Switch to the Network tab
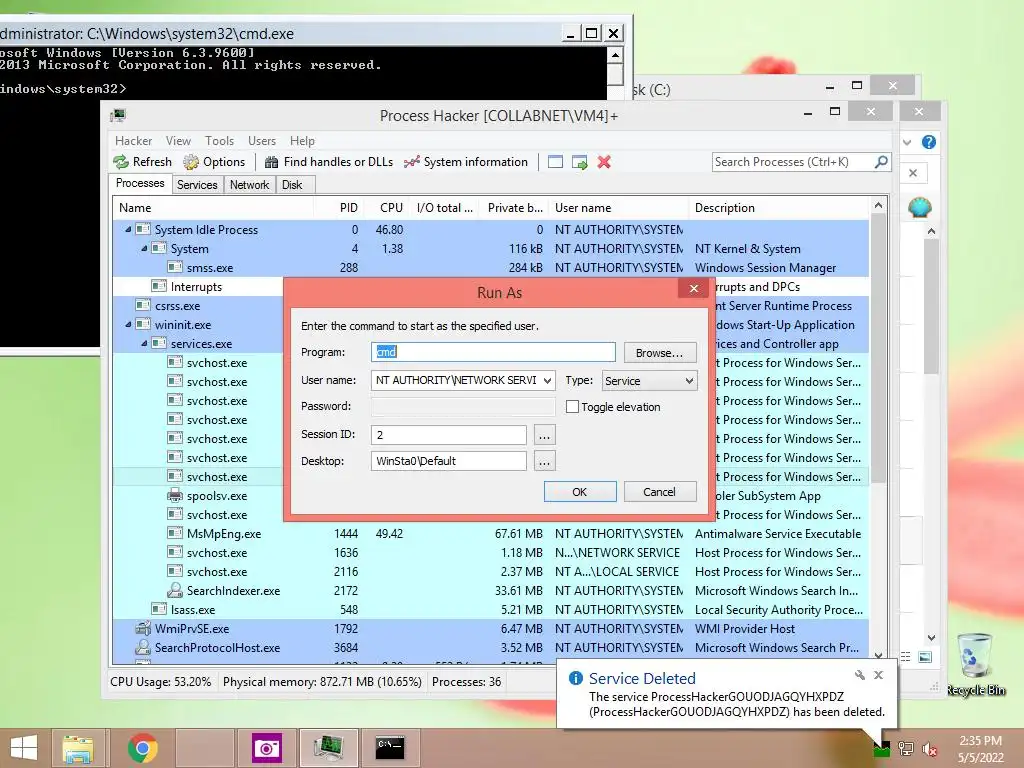 [249, 185]
